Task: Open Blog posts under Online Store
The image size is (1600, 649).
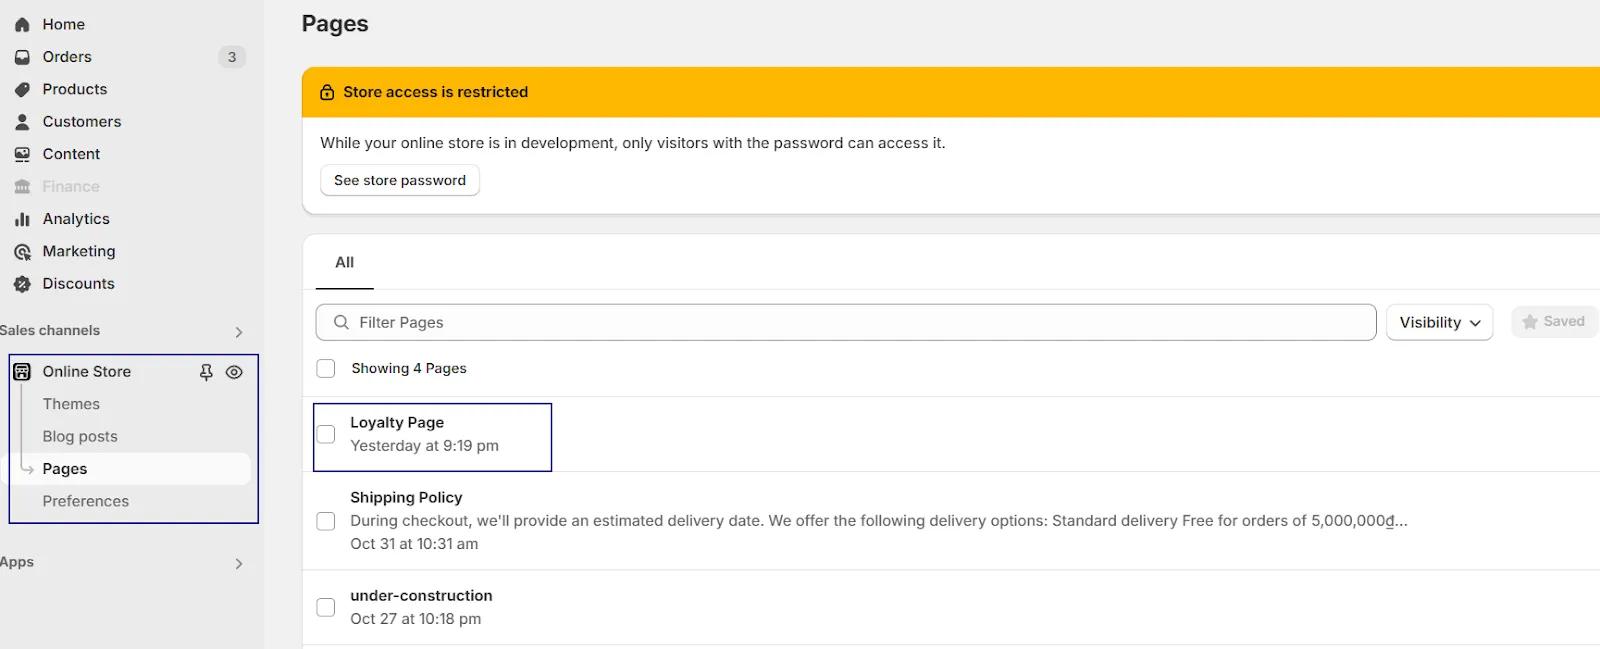Action: [80, 436]
